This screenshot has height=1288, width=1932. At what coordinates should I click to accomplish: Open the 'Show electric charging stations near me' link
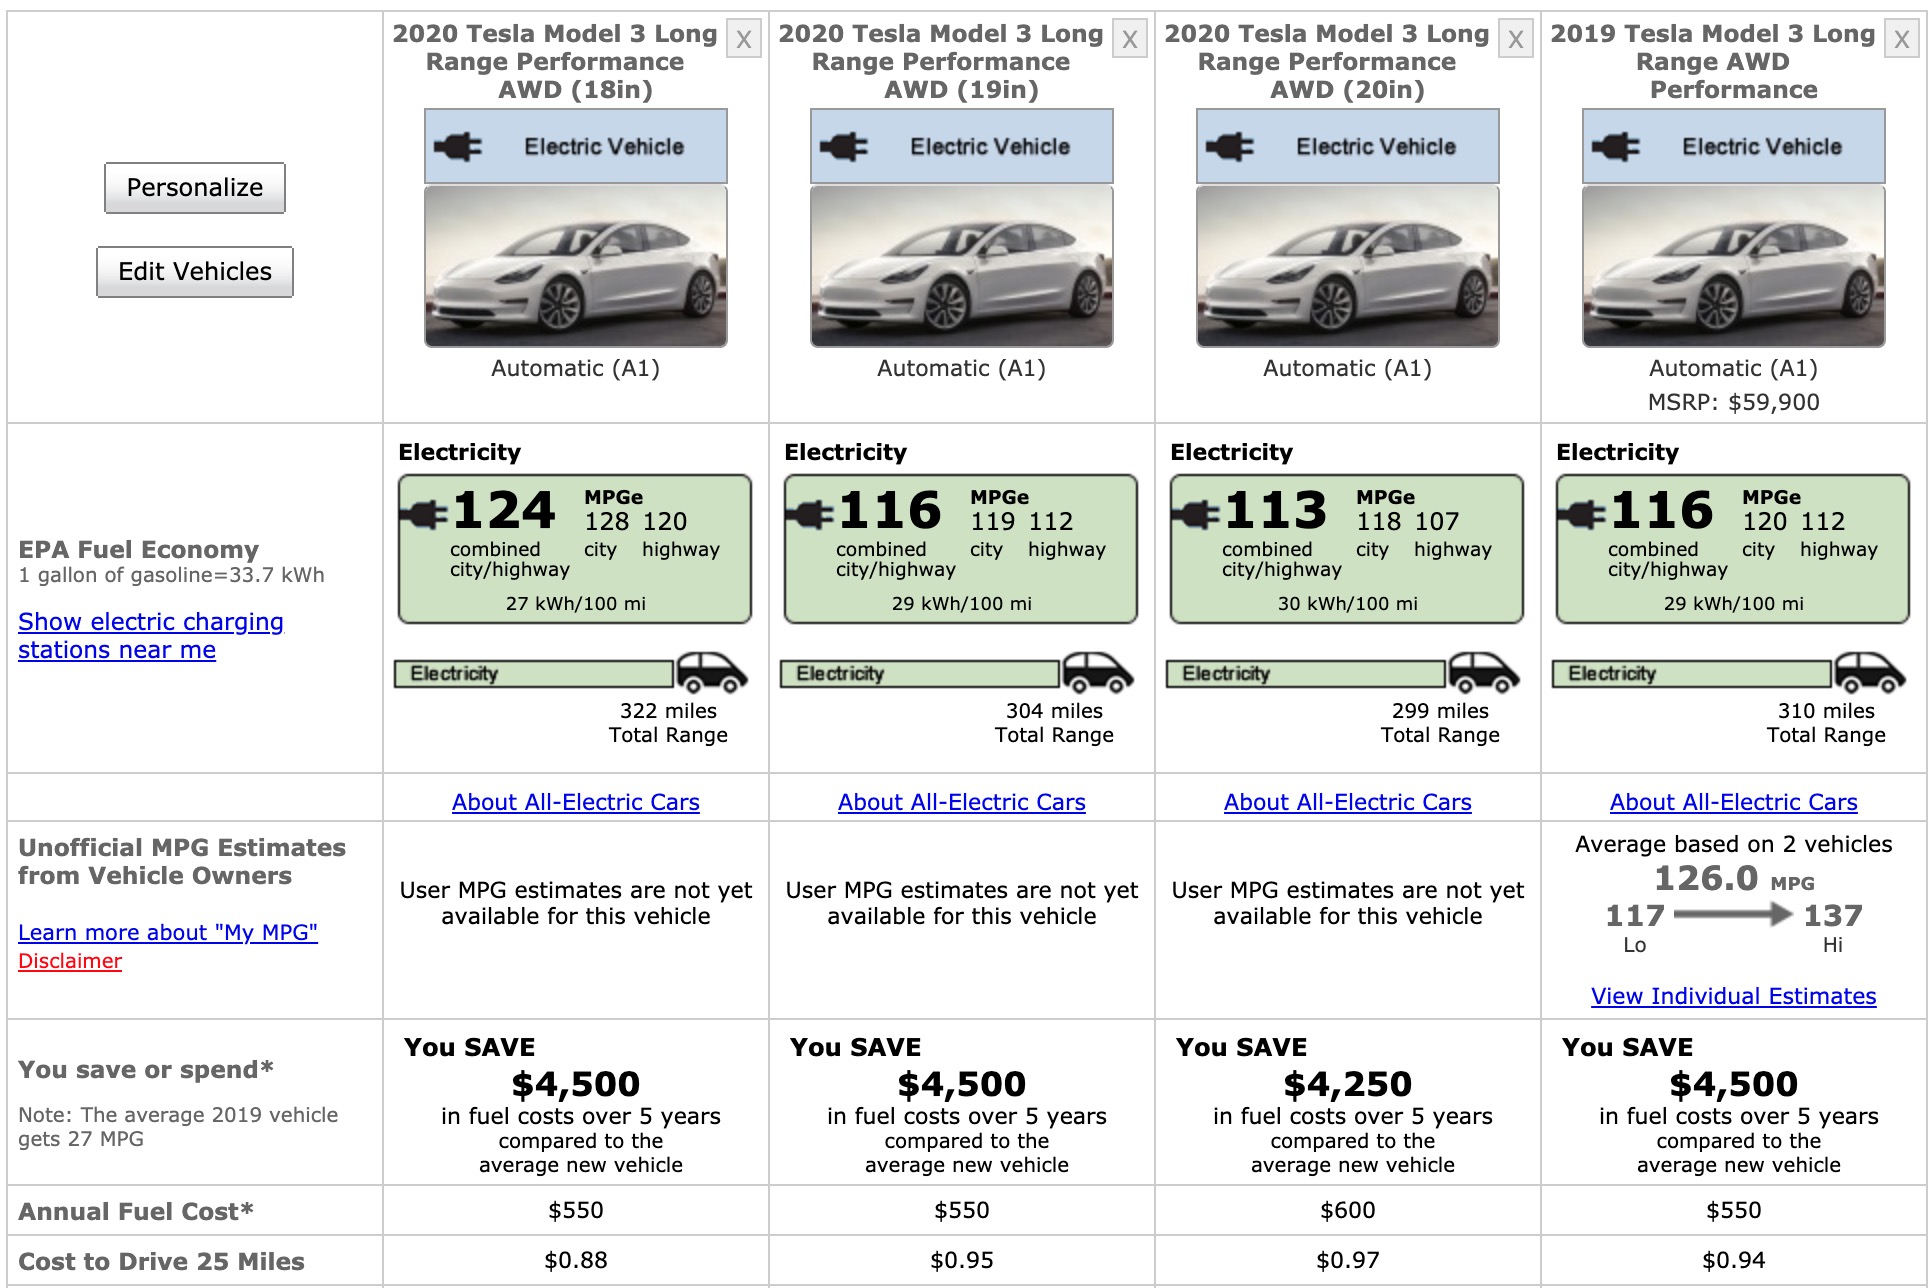pyautogui.click(x=150, y=635)
